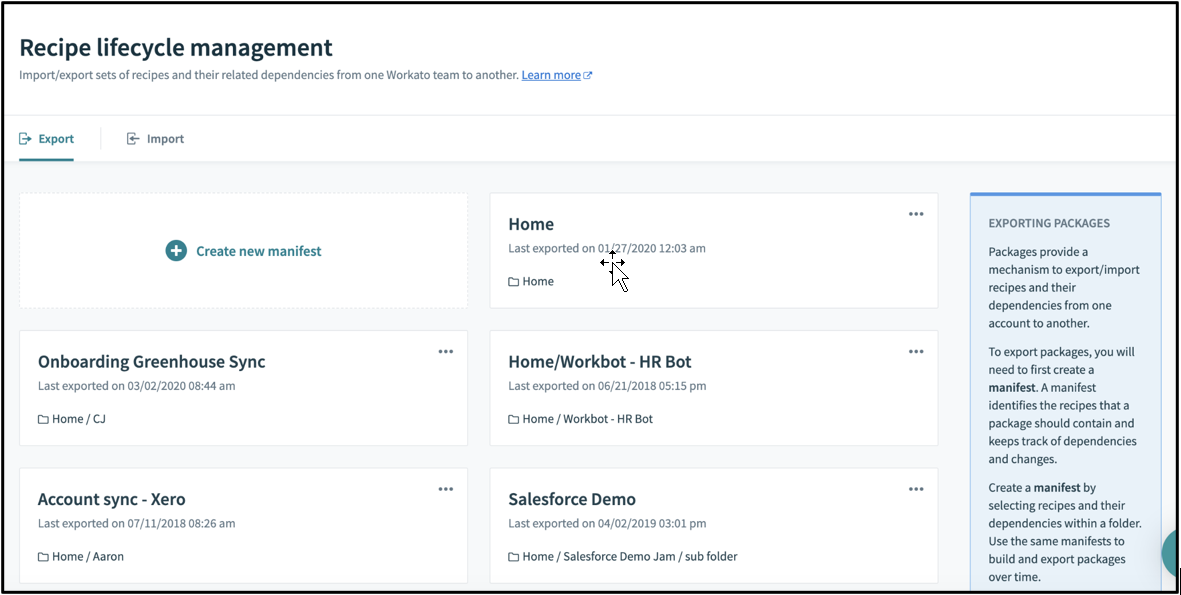The height and width of the screenshot is (595, 1181).
Task: Follow the Learn more link
Action: (x=551, y=75)
